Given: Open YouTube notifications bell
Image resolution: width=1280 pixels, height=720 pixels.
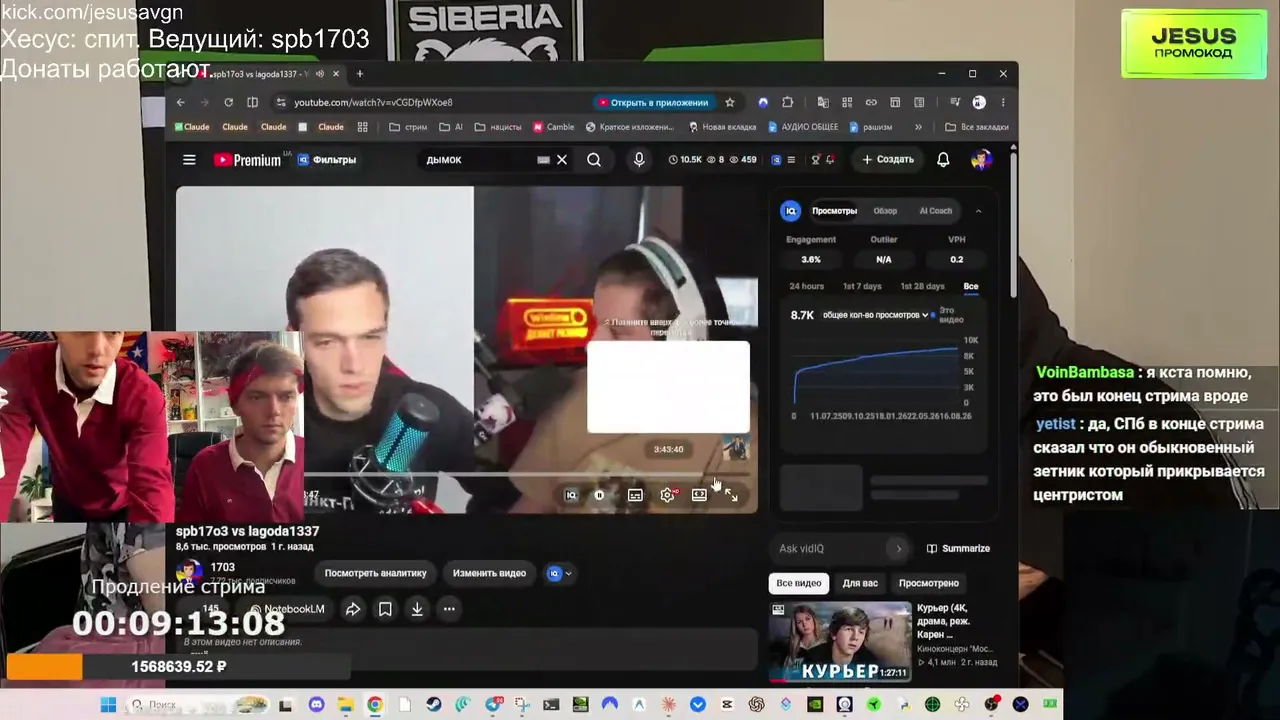Looking at the screenshot, I should [x=943, y=160].
